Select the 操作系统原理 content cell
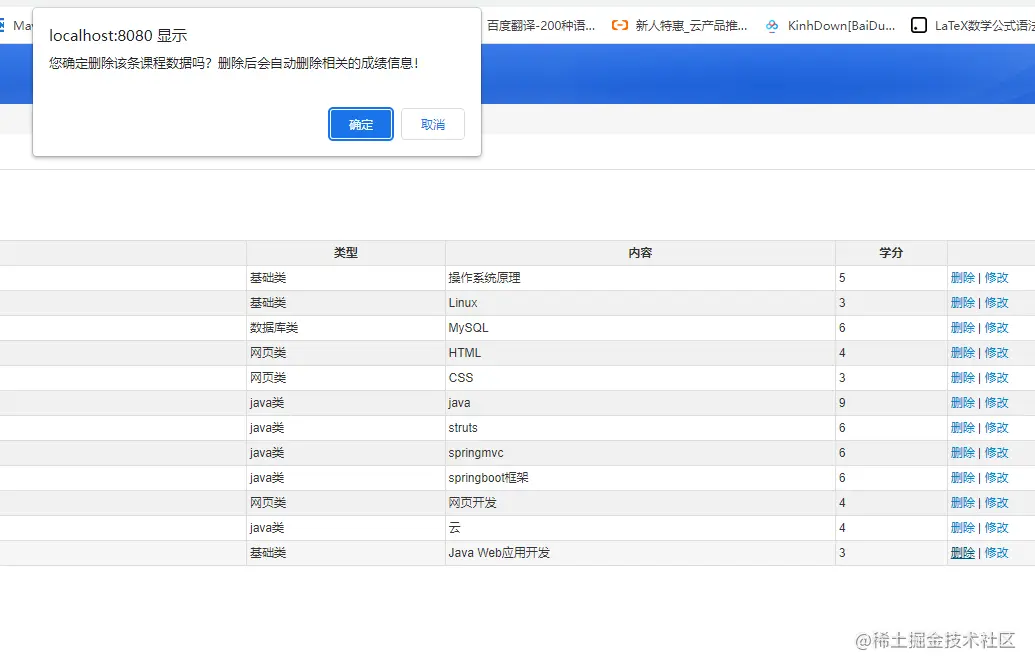Viewport: 1035px width, 670px height. tap(640, 278)
